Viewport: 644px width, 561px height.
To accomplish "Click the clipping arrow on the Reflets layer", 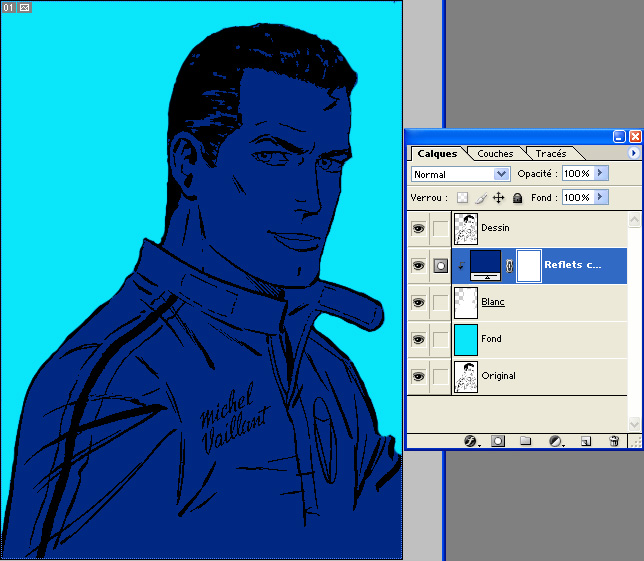I will [461, 266].
